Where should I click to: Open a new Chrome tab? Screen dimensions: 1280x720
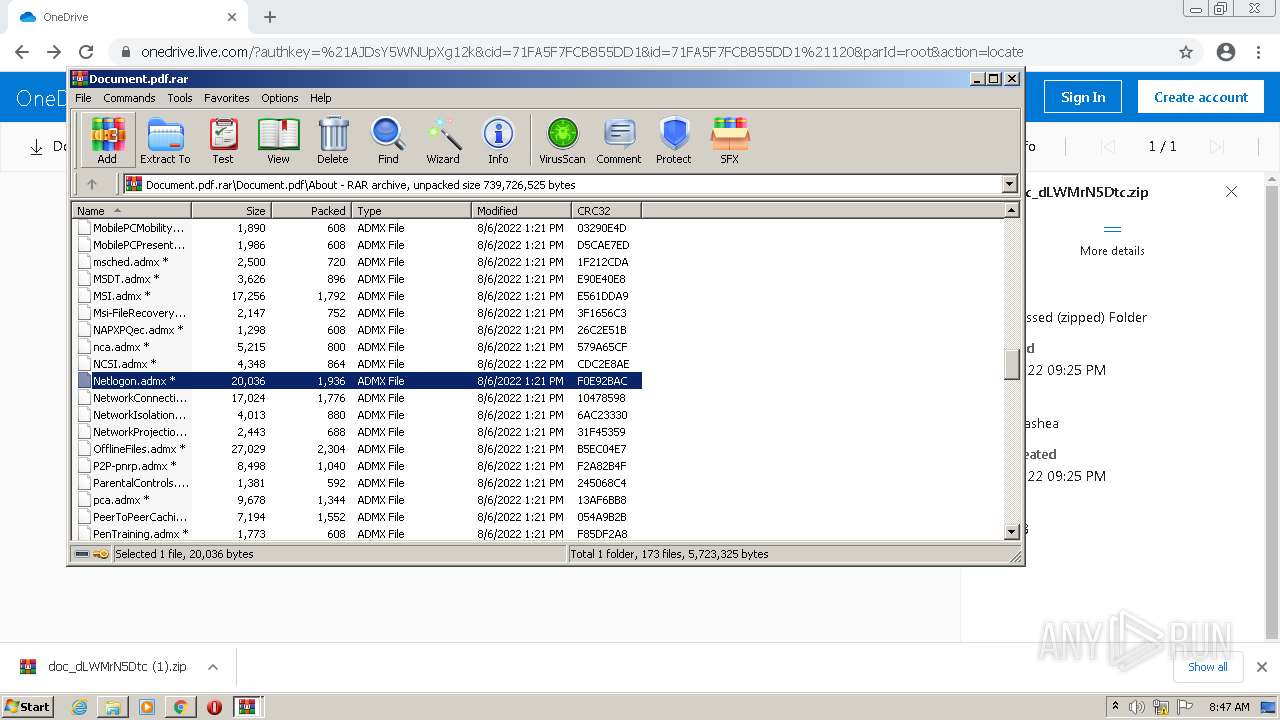coord(269,17)
